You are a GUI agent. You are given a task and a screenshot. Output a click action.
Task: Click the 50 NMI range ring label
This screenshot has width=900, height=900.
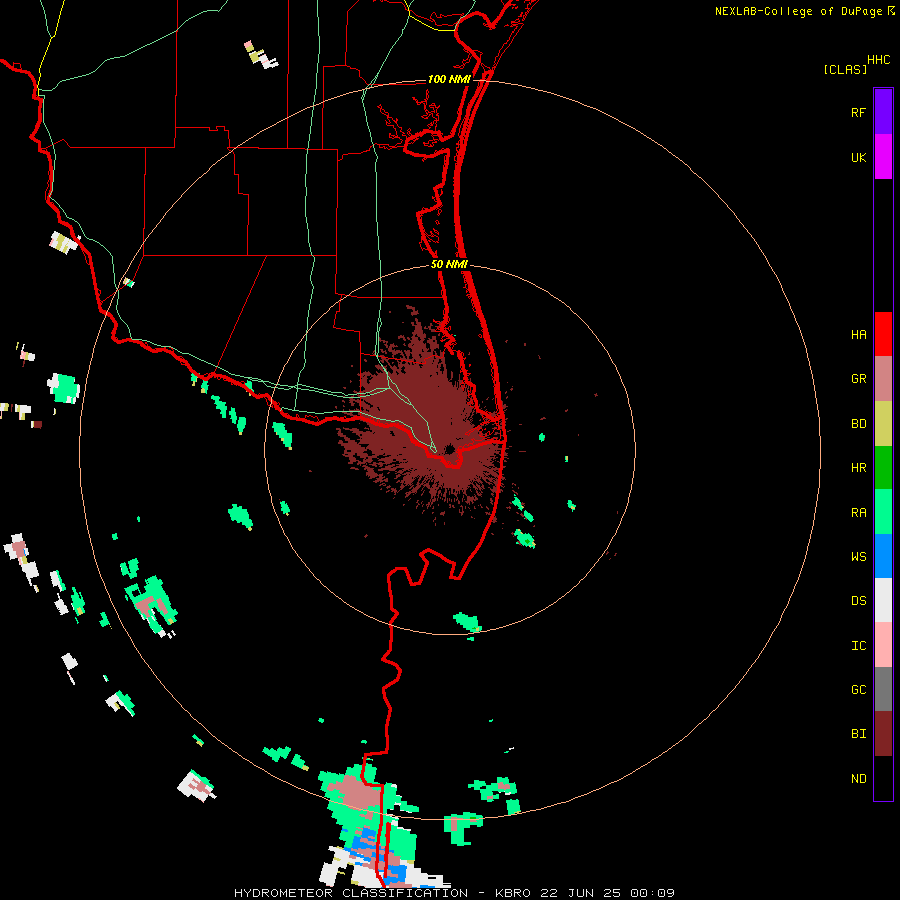click(x=449, y=264)
